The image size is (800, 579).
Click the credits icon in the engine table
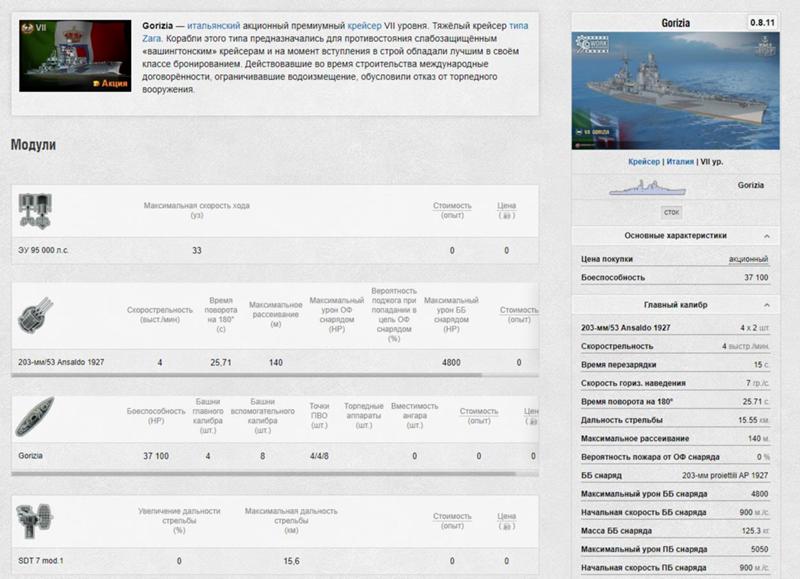coord(507,216)
